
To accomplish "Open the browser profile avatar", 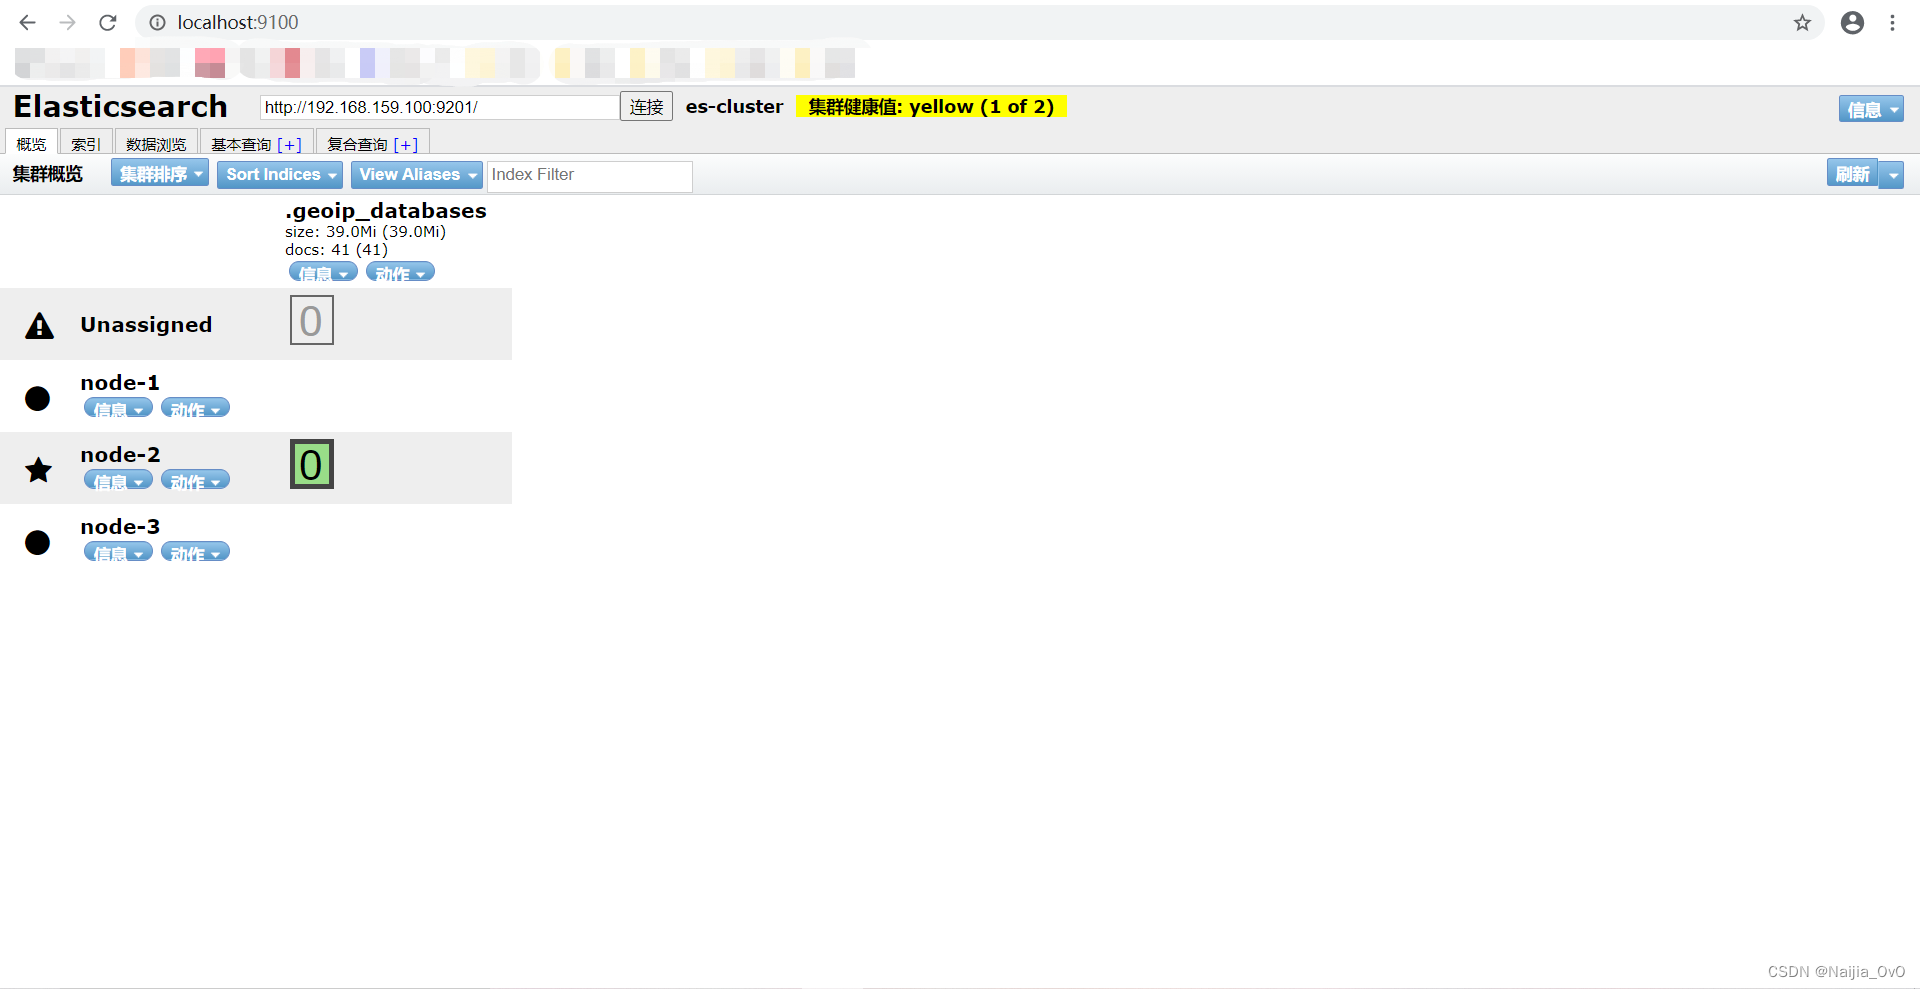I will pyautogui.click(x=1852, y=22).
